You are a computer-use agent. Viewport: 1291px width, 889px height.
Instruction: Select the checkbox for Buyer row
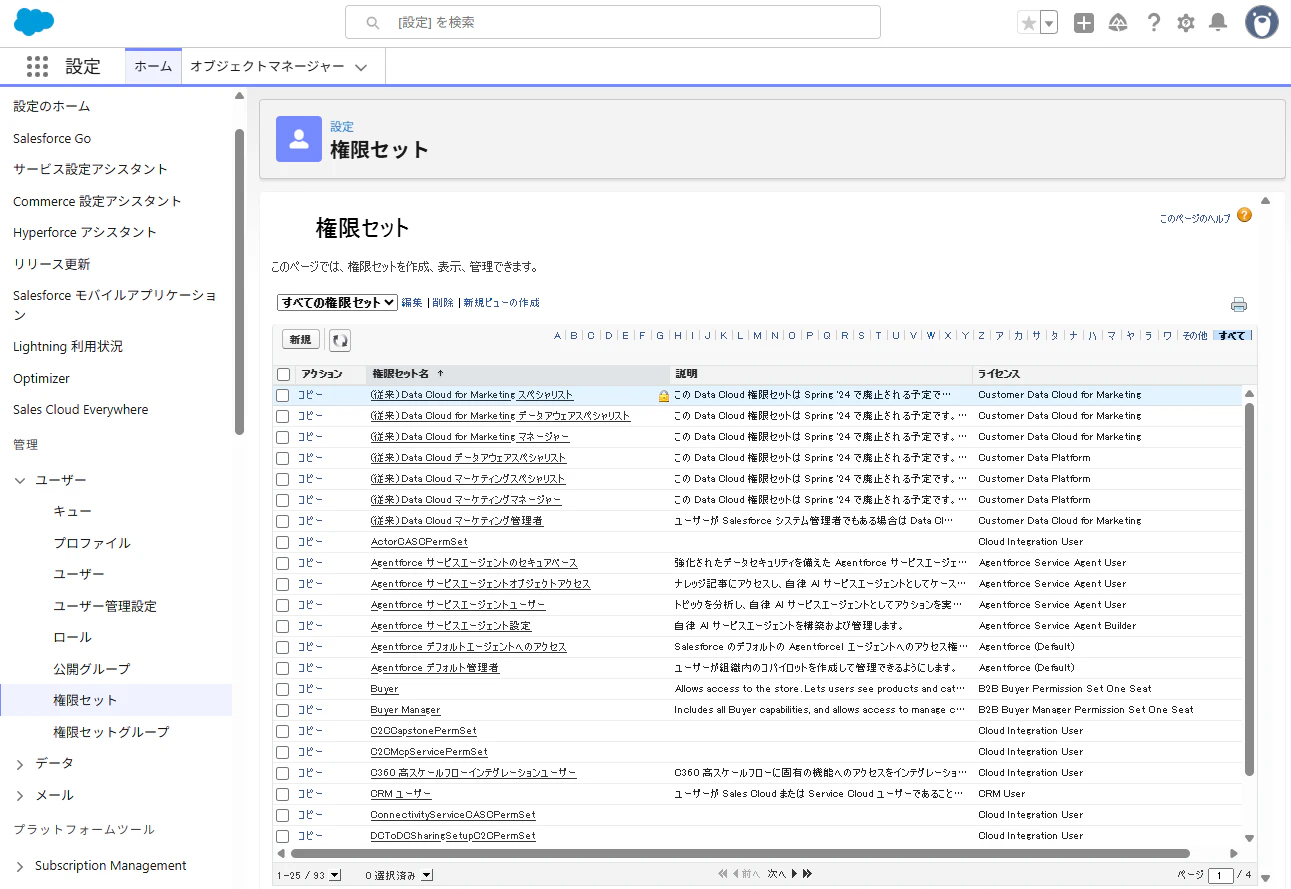[283, 689]
